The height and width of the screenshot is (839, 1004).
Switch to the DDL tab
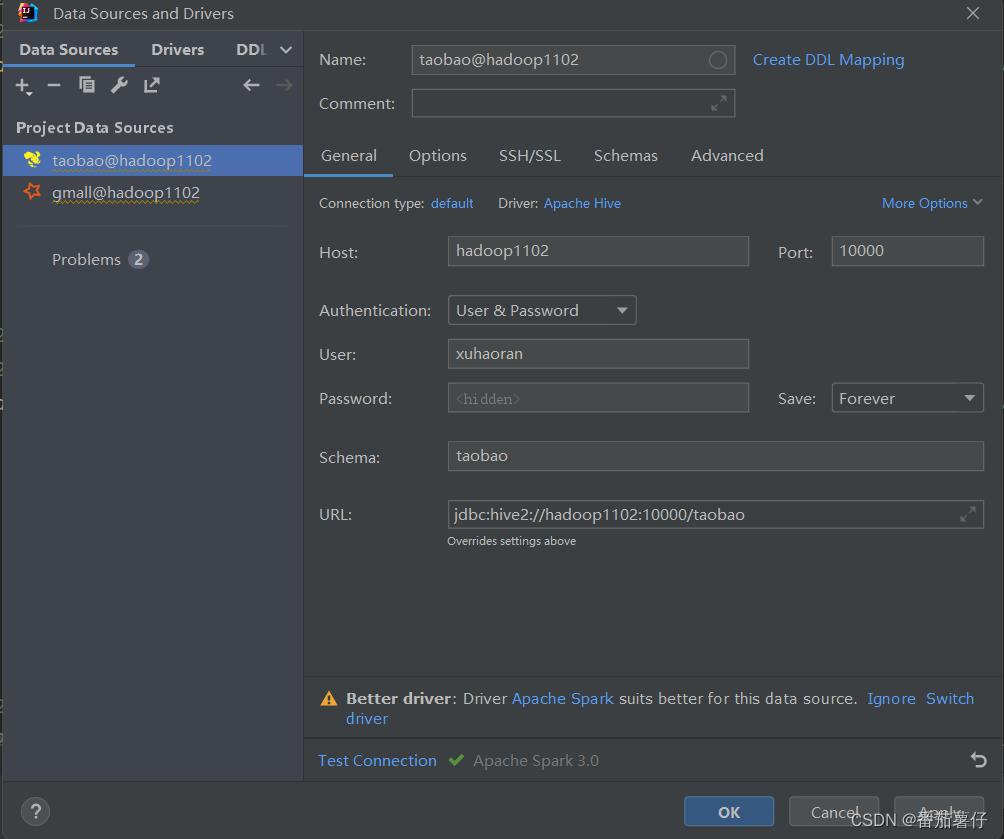[251, 50]
